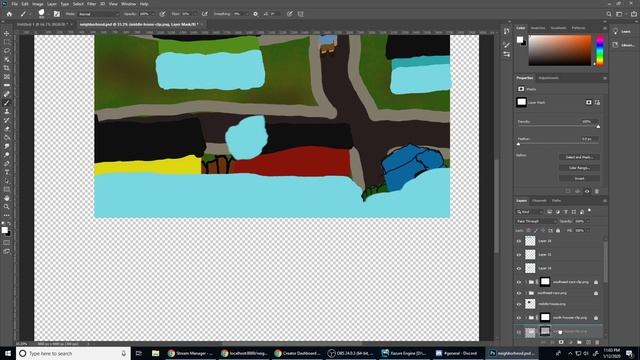Viewport: 640px width, 360px height.
Task: Hide the topmost Layer in Layers panel
Action: click(x=519, y=241)
